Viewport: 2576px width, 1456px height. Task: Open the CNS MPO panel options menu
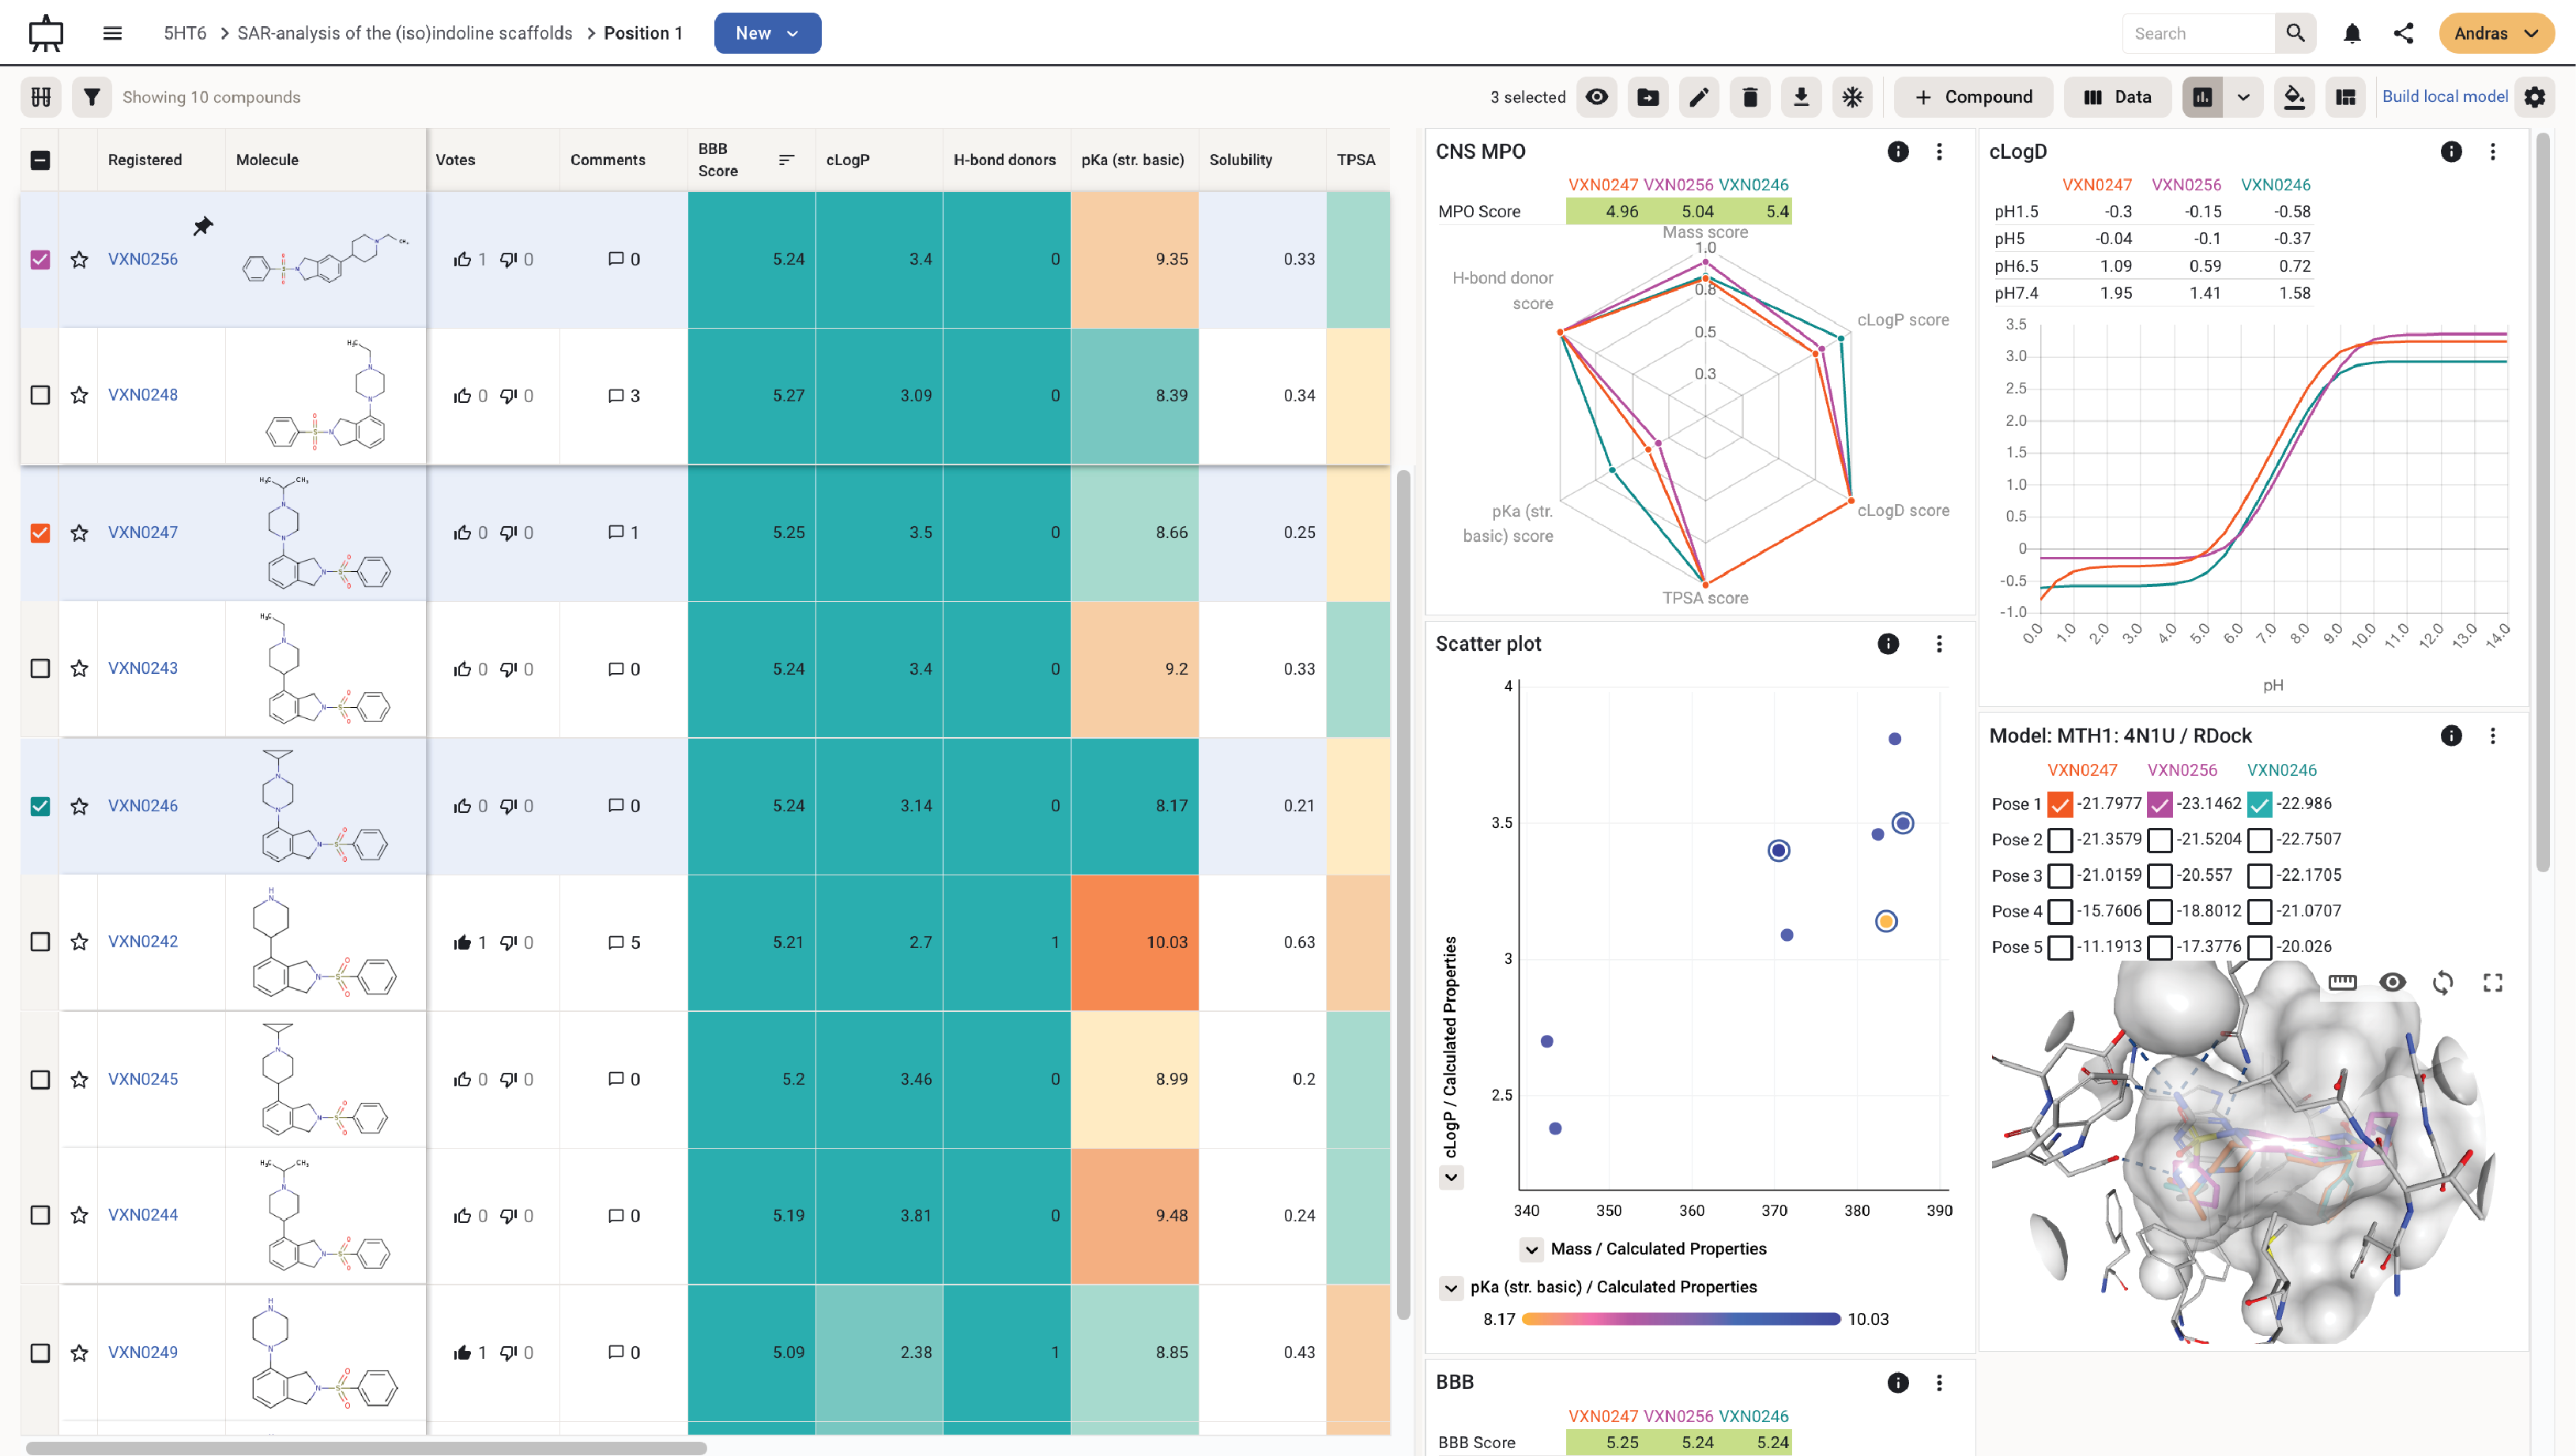click(x=1939, y=152)
